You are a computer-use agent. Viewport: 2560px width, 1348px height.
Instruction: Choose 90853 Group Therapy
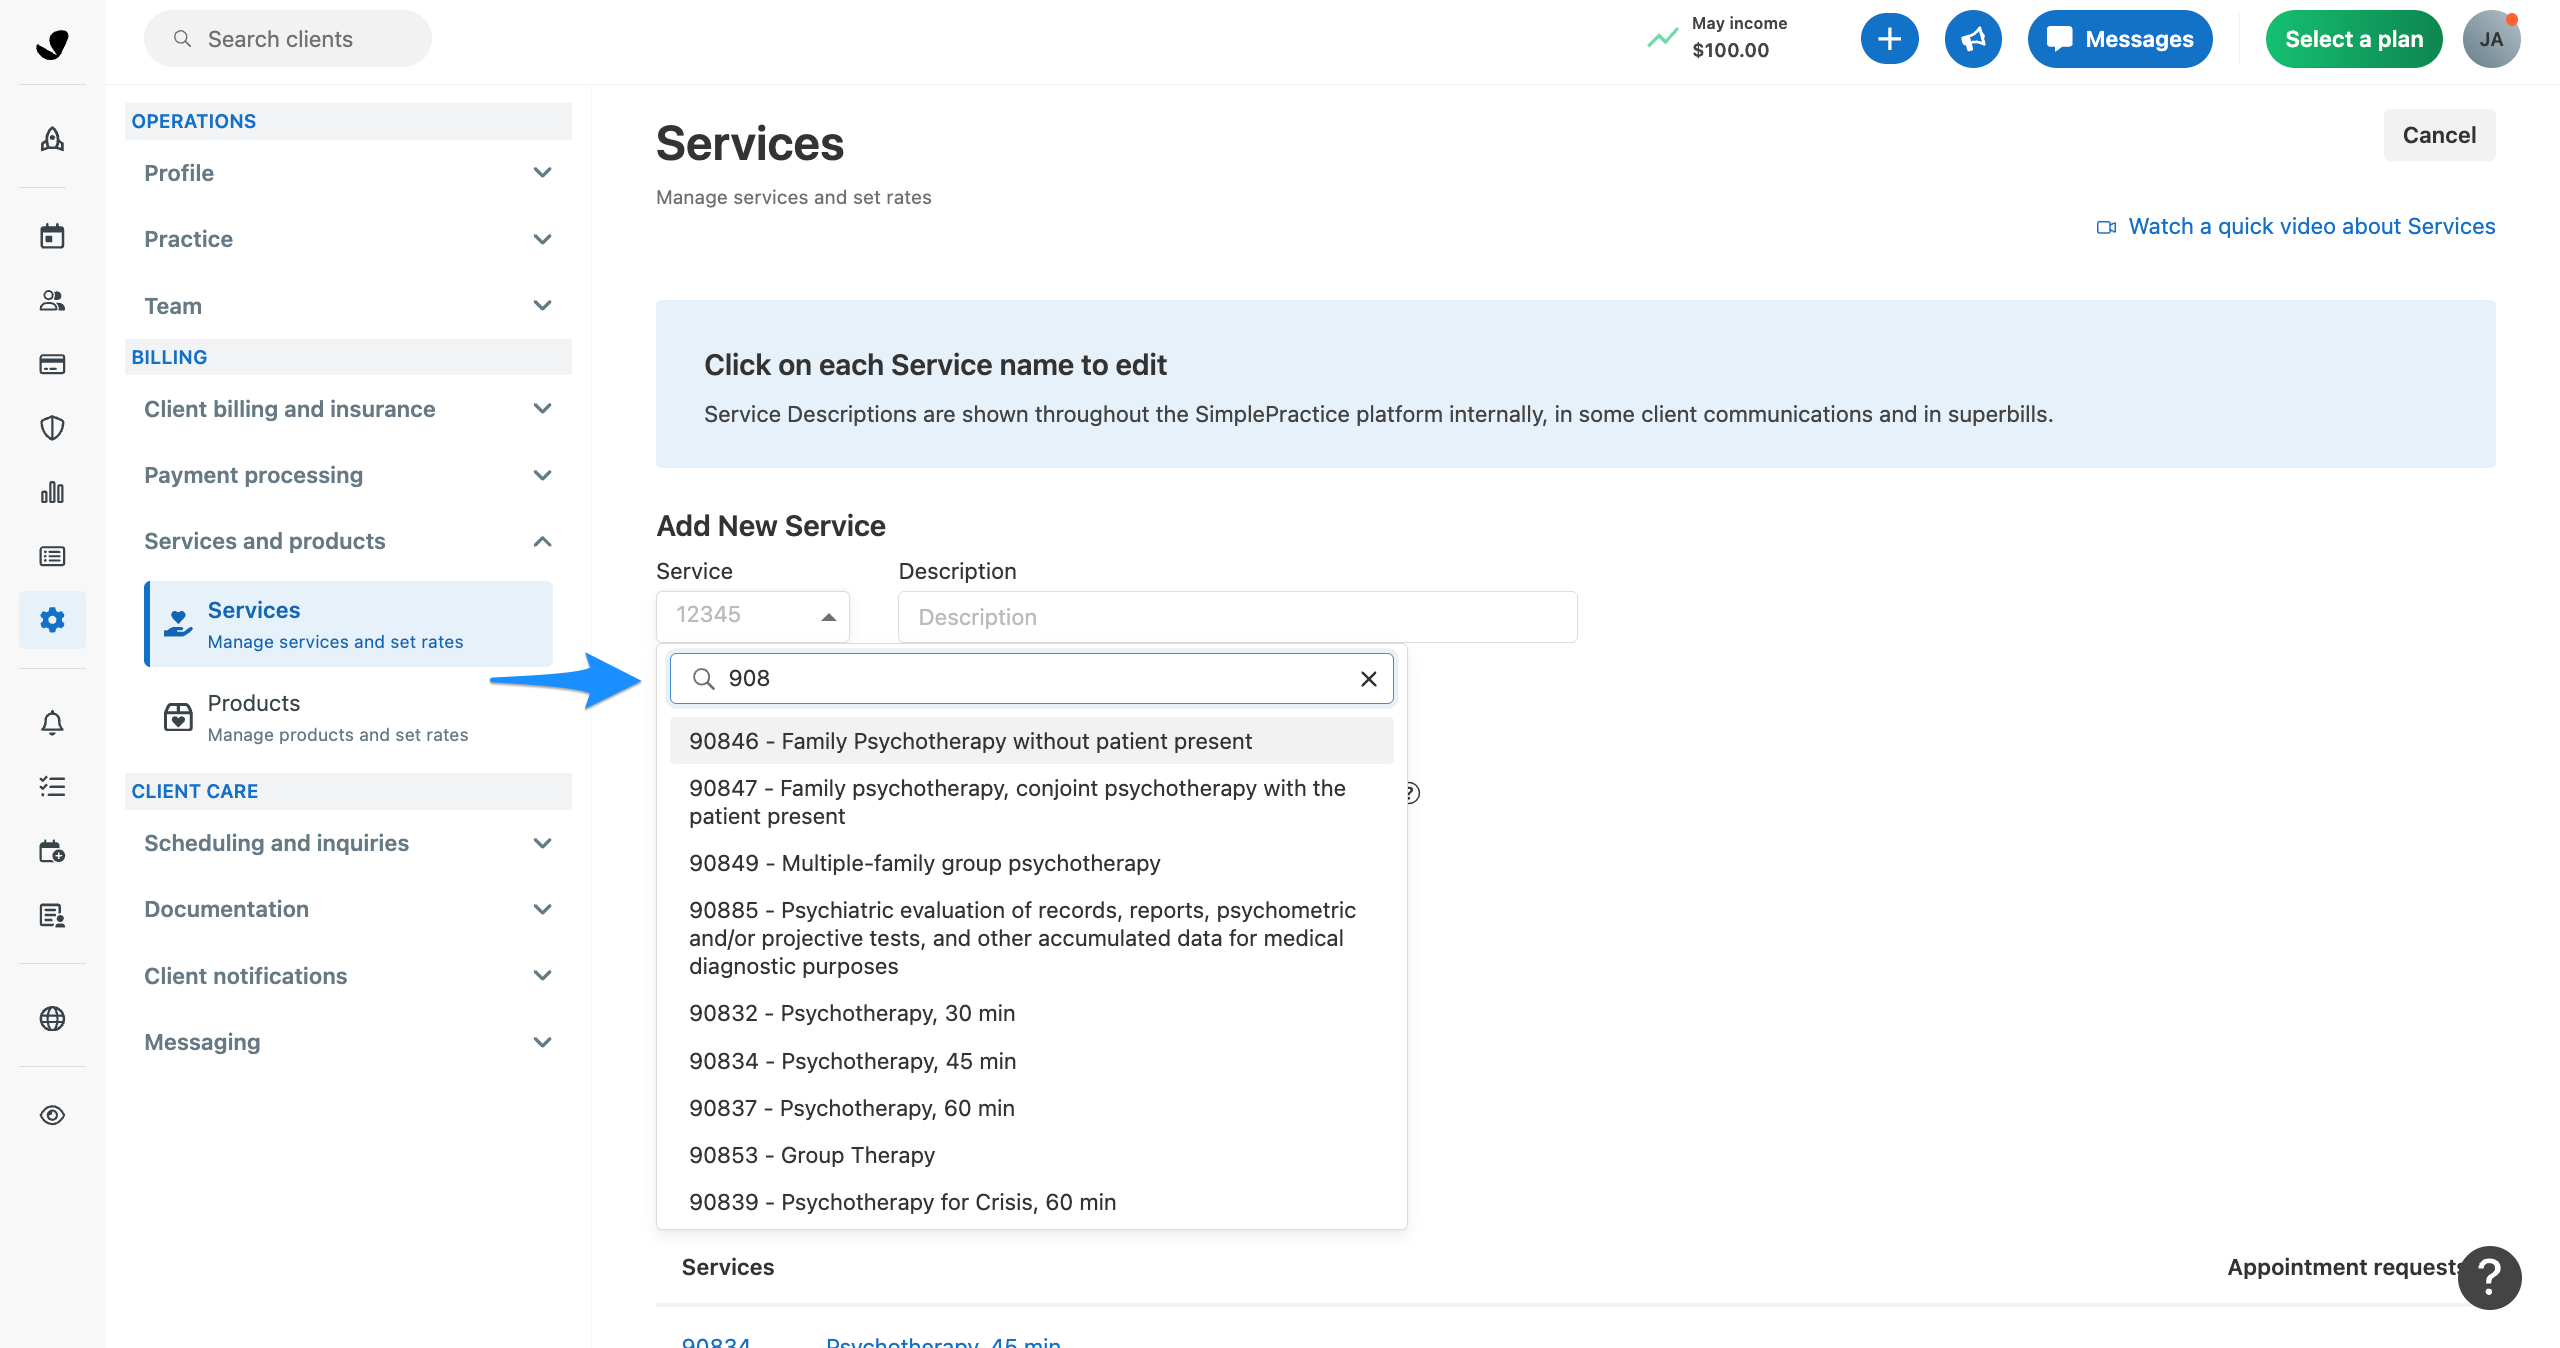(1031, 1155)
